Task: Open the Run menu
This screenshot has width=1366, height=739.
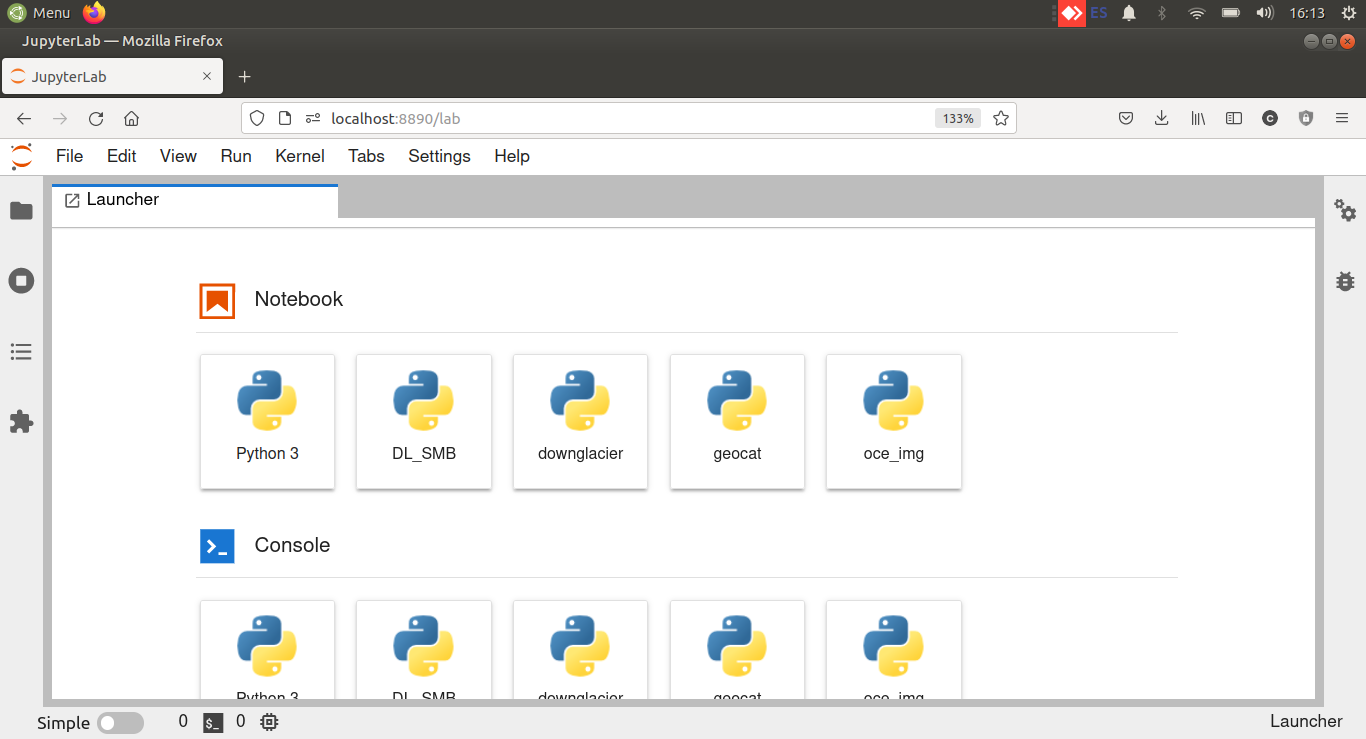Action: coord(236,156)
